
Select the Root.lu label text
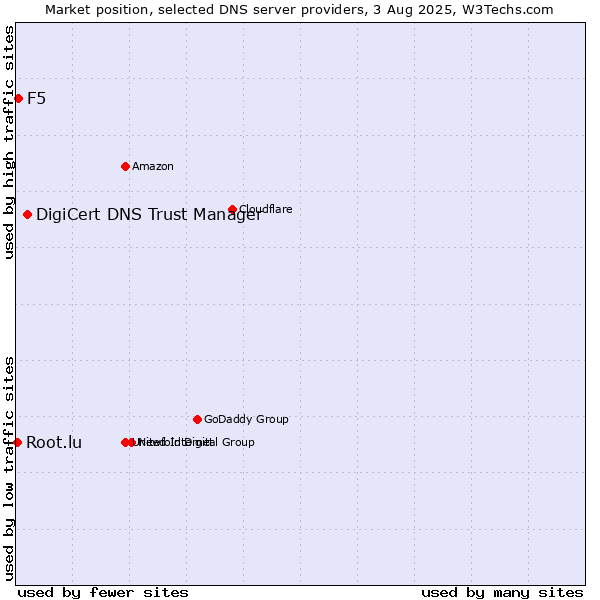coord(54,443)
